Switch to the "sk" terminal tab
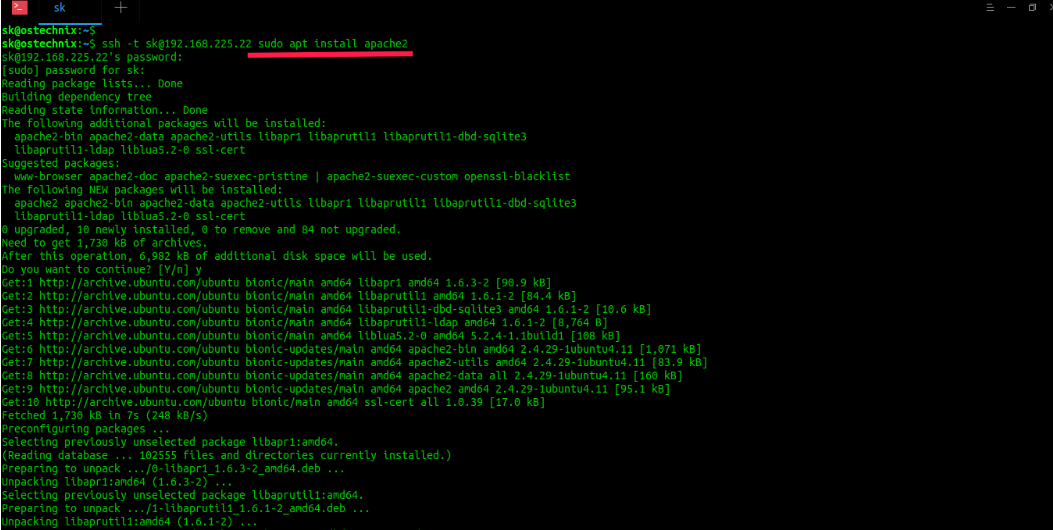The height and width of the screenshot is (530, 1053). 60,8
